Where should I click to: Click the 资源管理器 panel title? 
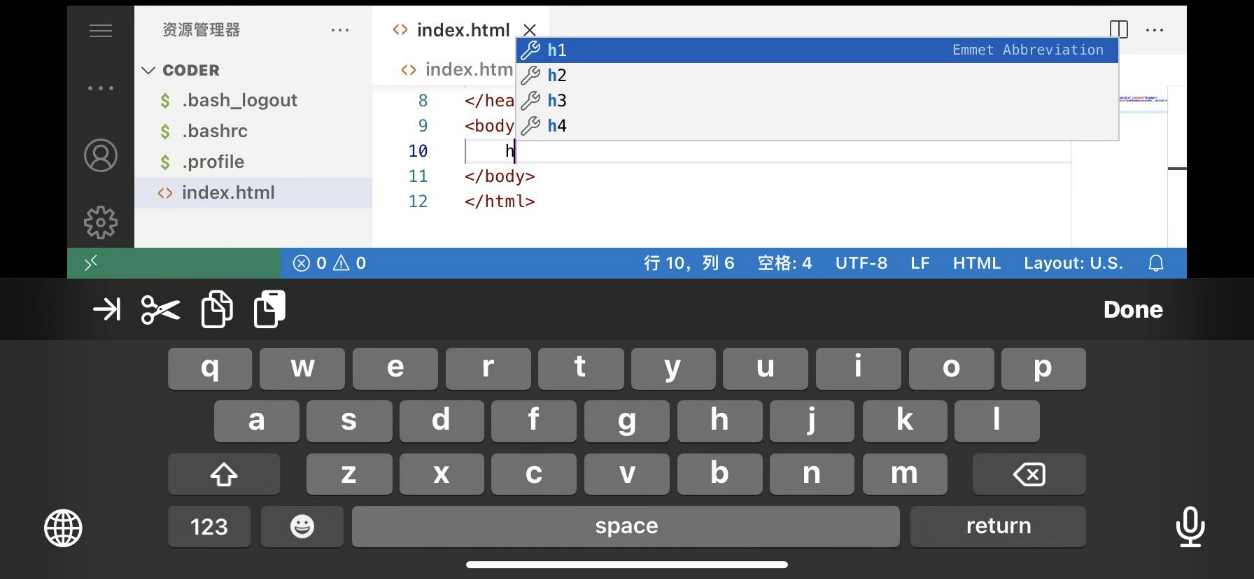pos(201,30)
